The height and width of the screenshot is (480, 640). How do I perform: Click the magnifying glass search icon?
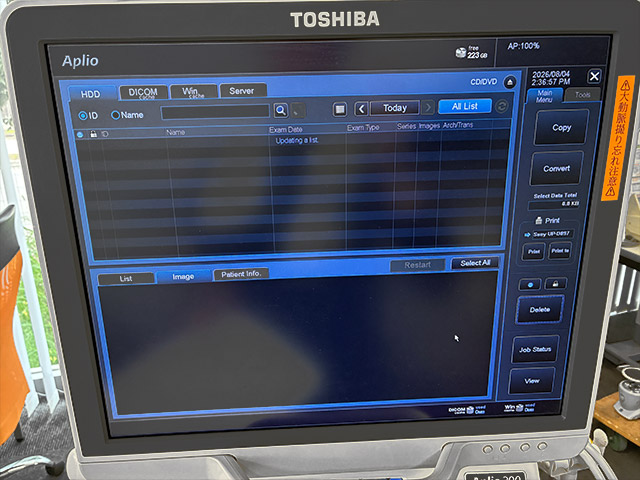[281, 110]
